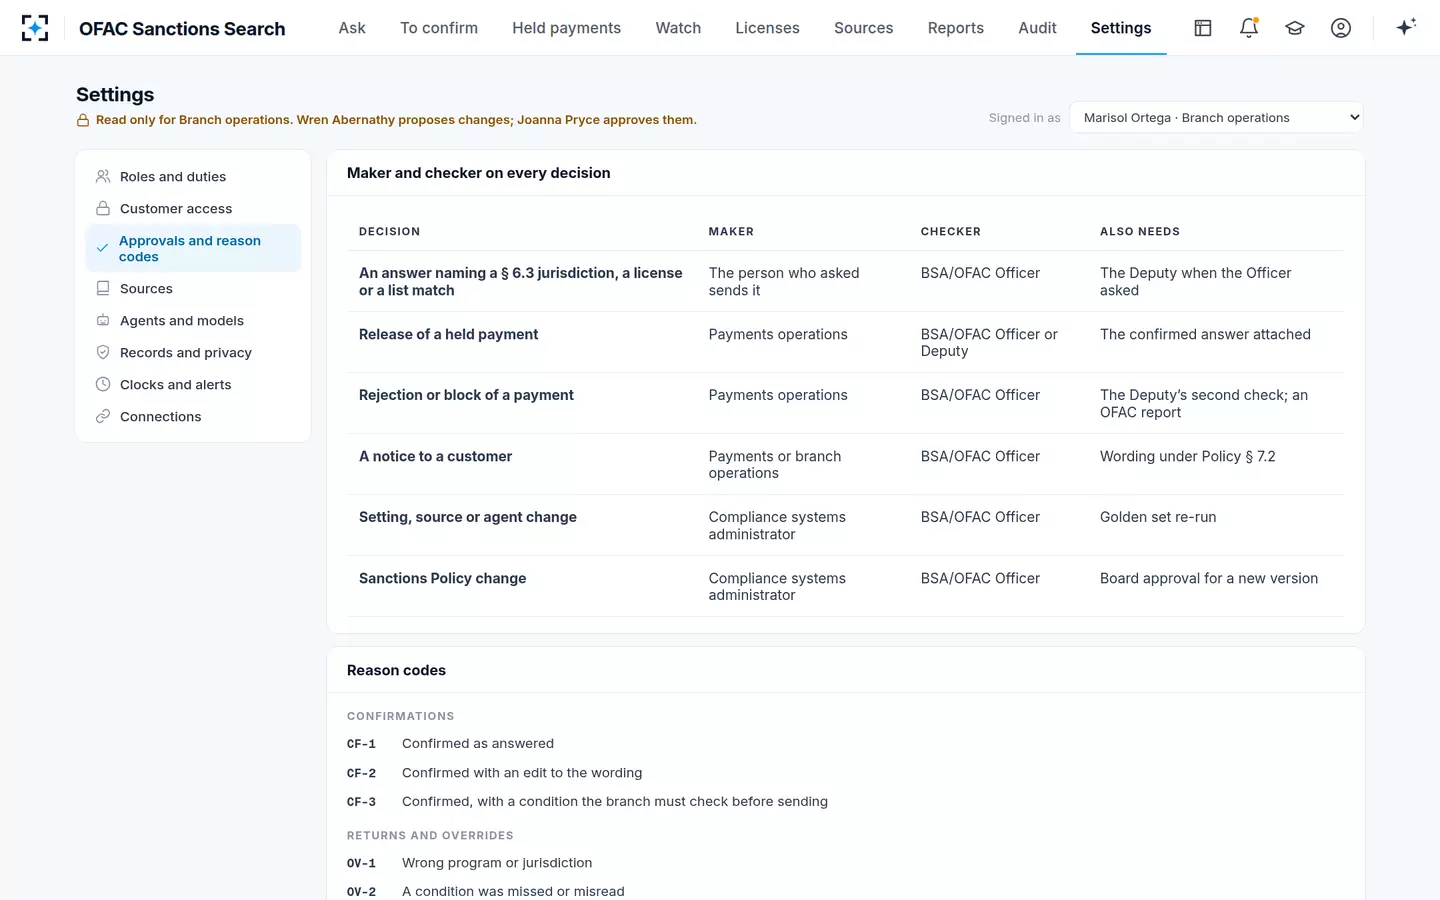Click the 'Wording under Policy § 7.2' cell
The image size is (1440, 900).
coord(1188,456)
